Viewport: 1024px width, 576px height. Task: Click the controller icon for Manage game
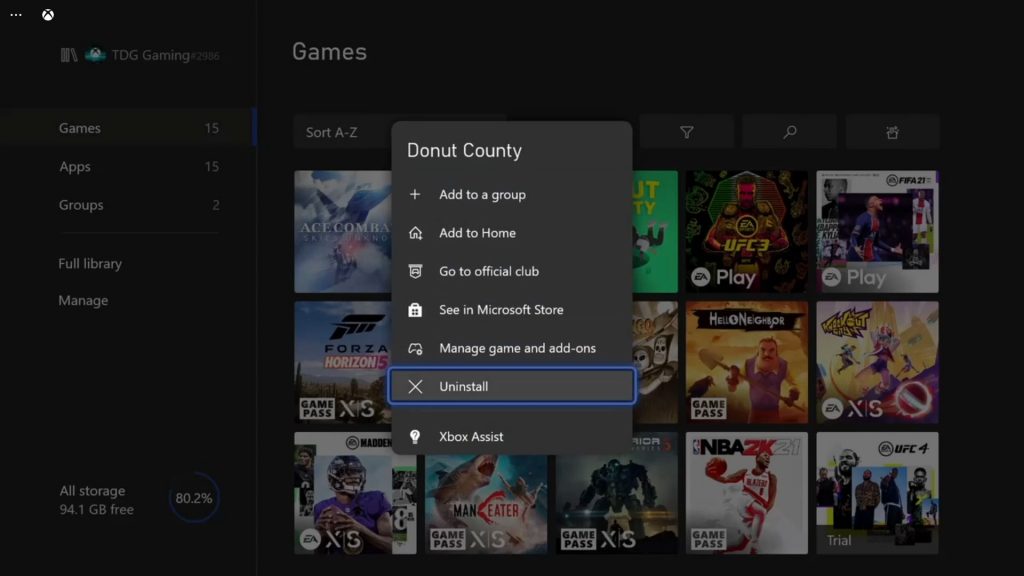[x=415, y=348]
